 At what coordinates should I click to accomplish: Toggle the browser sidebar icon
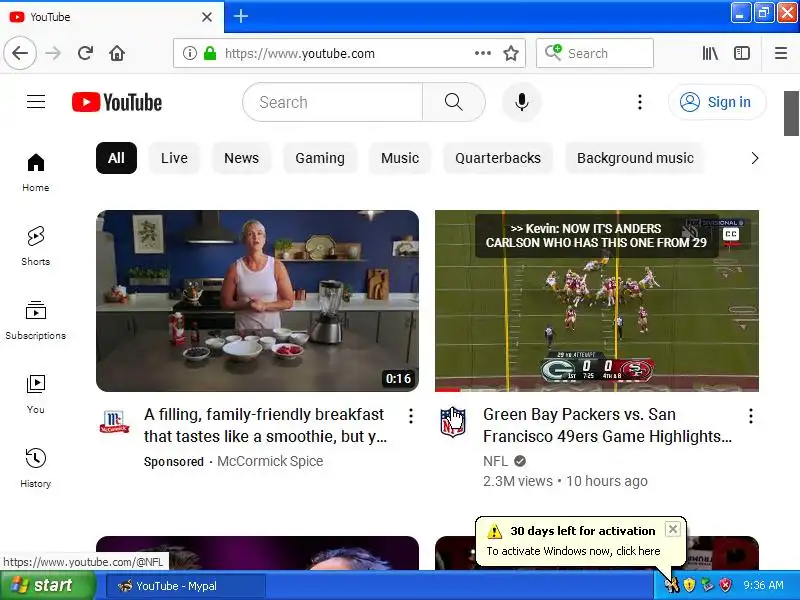point(741,53)
